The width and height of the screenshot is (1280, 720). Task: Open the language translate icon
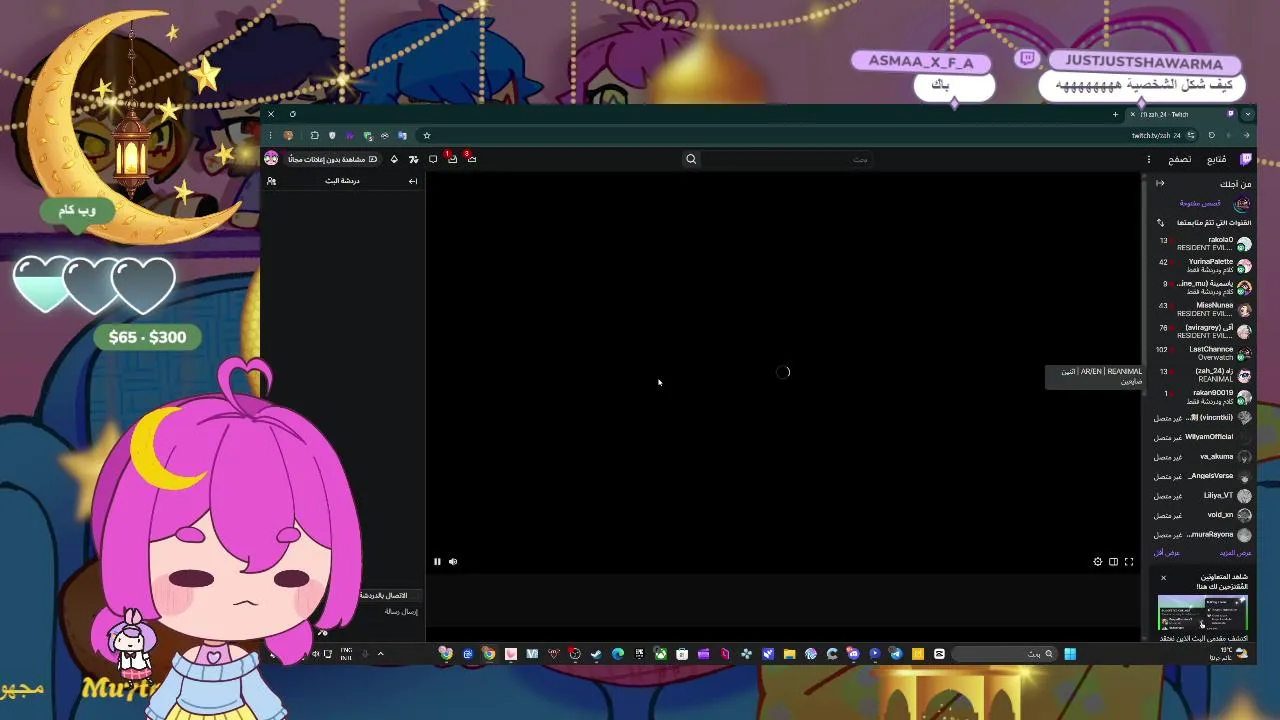pos(413,159)
